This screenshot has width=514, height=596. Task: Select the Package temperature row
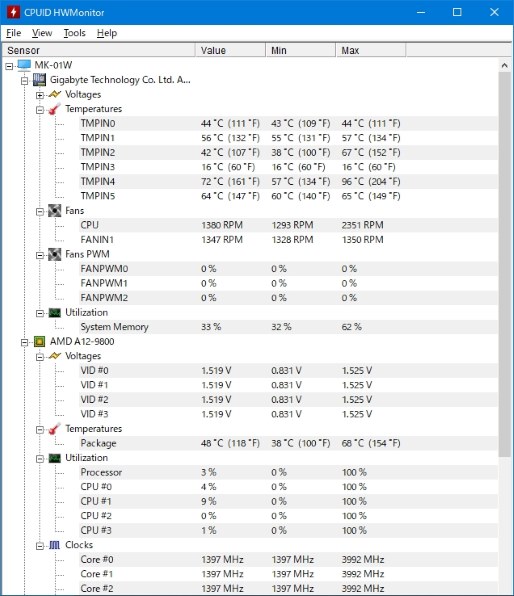tap(288, 443)
